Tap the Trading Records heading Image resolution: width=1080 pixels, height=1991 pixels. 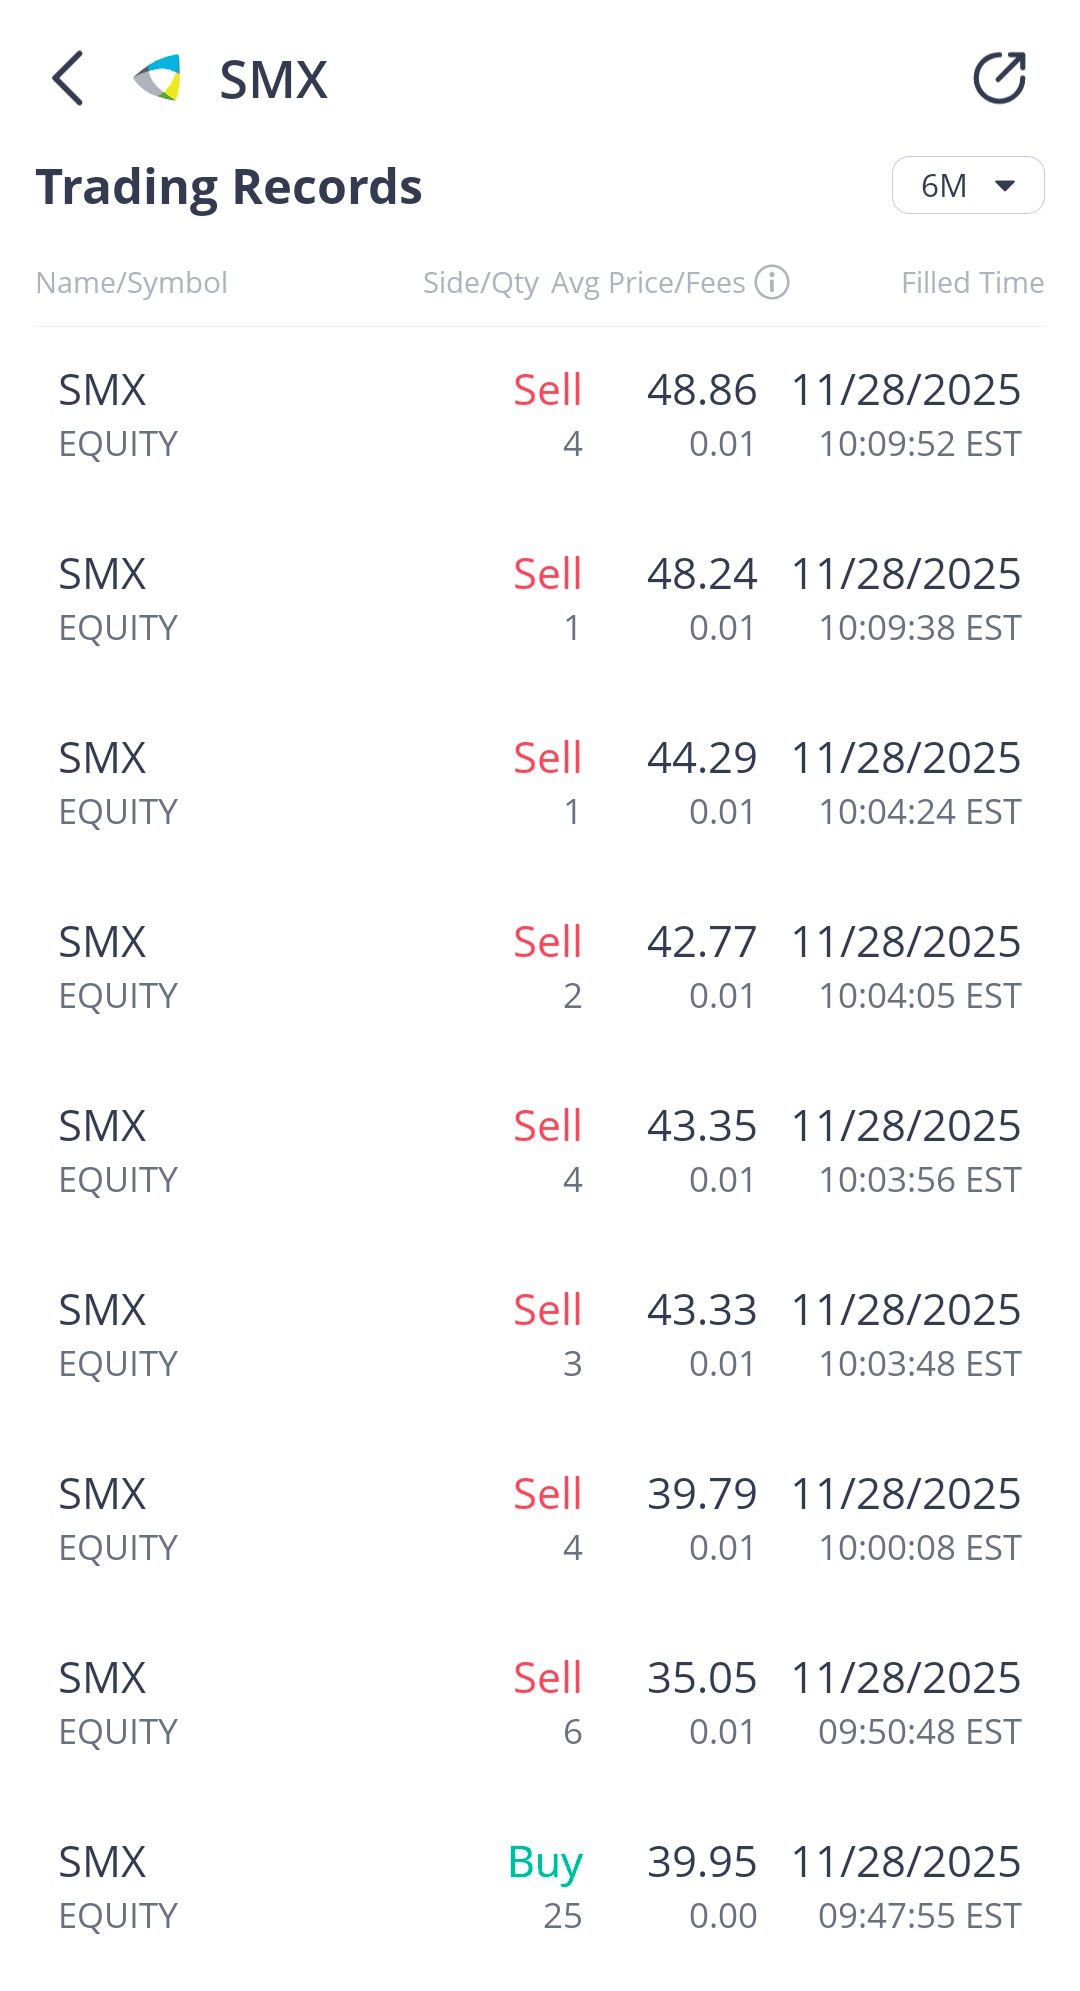point(229,187)
